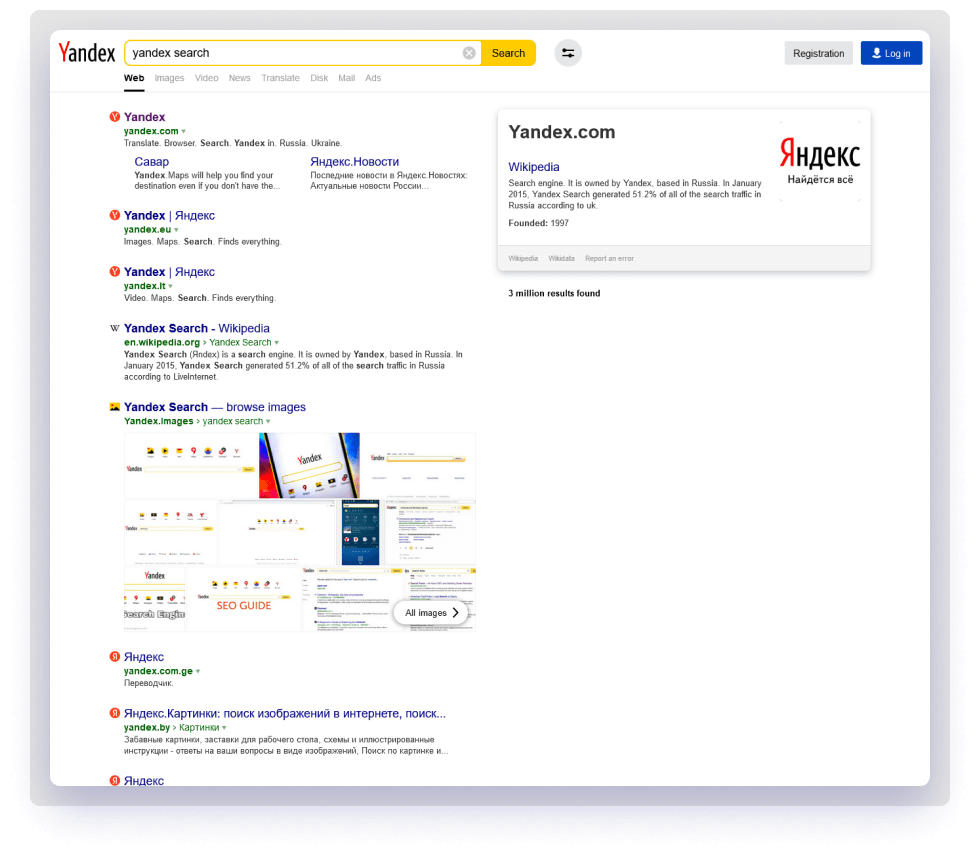
Task: Expand dropdown arrow after yandex.by Картинки
Action: 224,727
